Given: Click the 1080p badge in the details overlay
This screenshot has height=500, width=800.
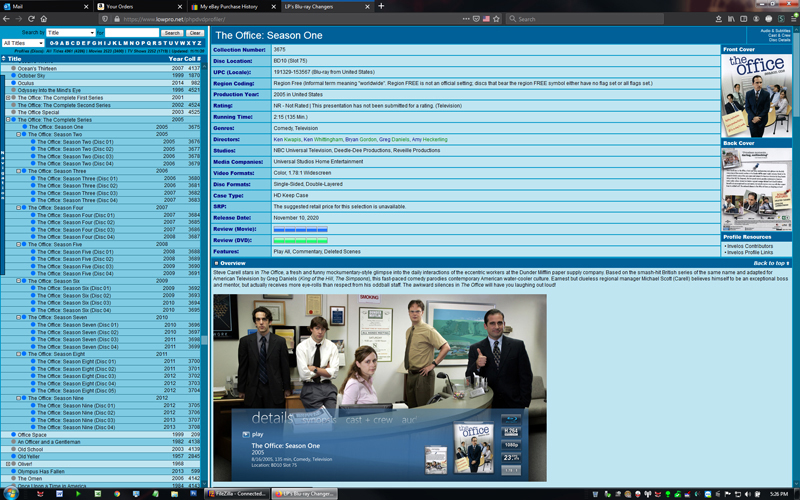Looking at the screenshot, I should [x=511, y=444].
